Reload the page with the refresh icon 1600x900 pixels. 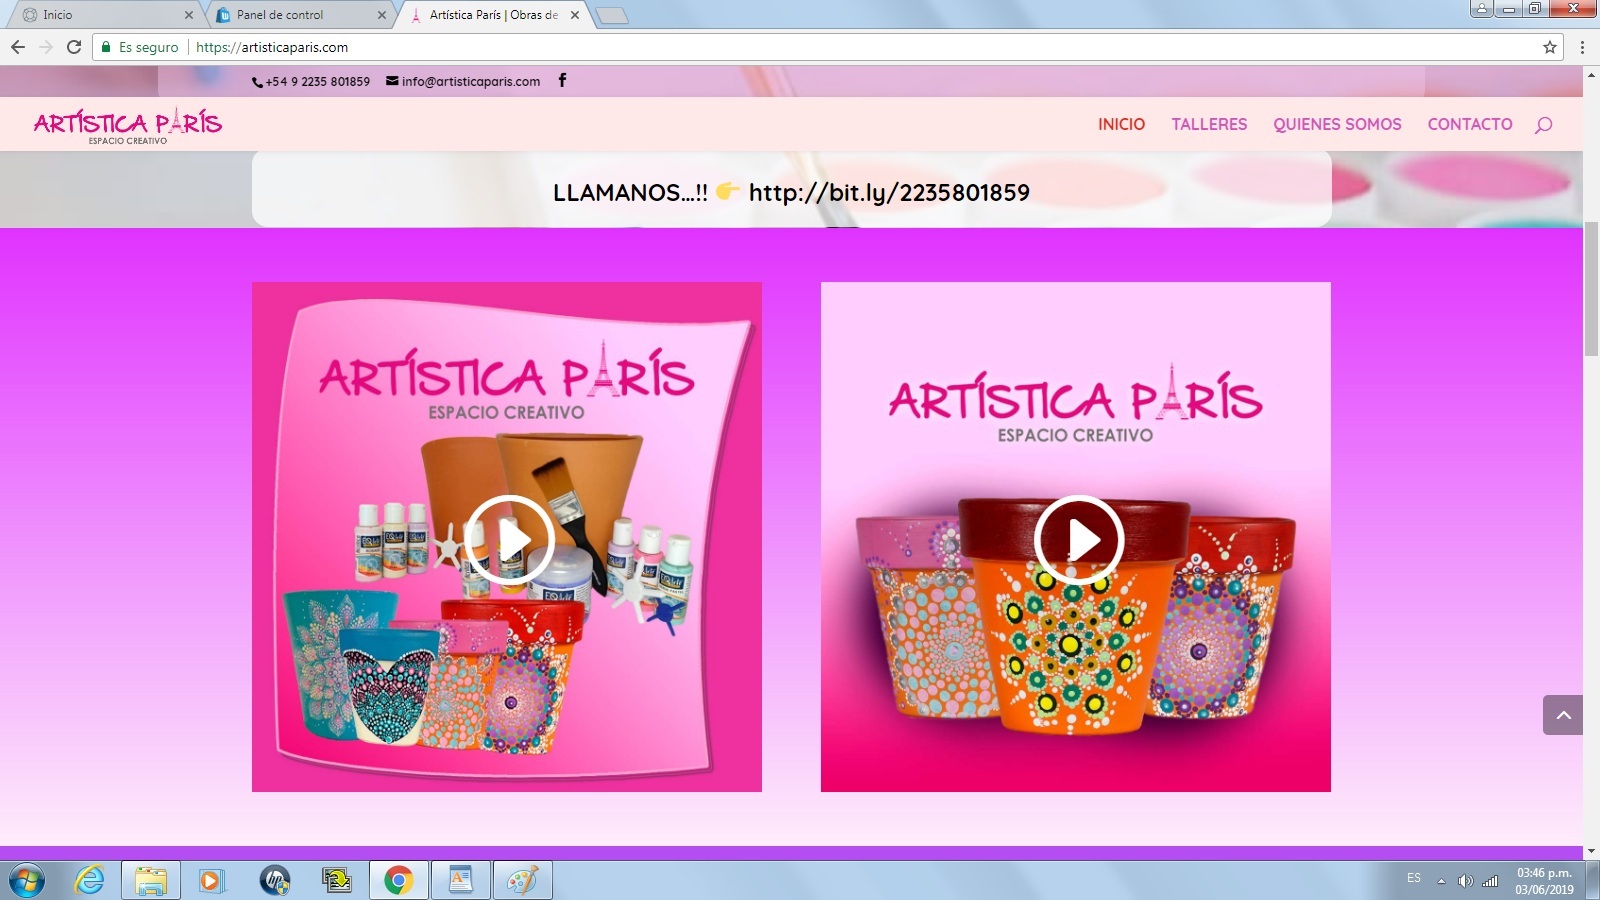click(x=74, y=47)
